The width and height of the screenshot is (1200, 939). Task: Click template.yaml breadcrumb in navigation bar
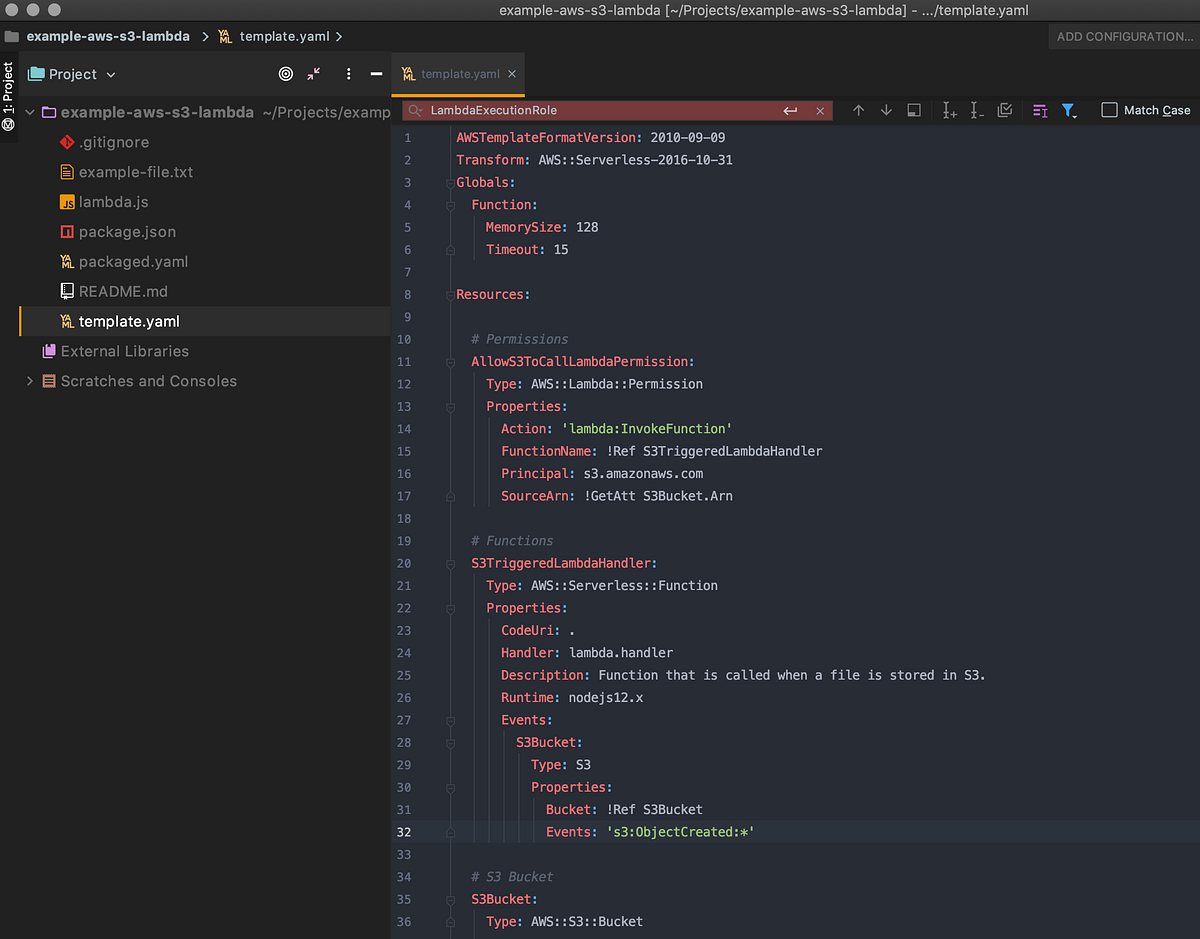[285, 36]
